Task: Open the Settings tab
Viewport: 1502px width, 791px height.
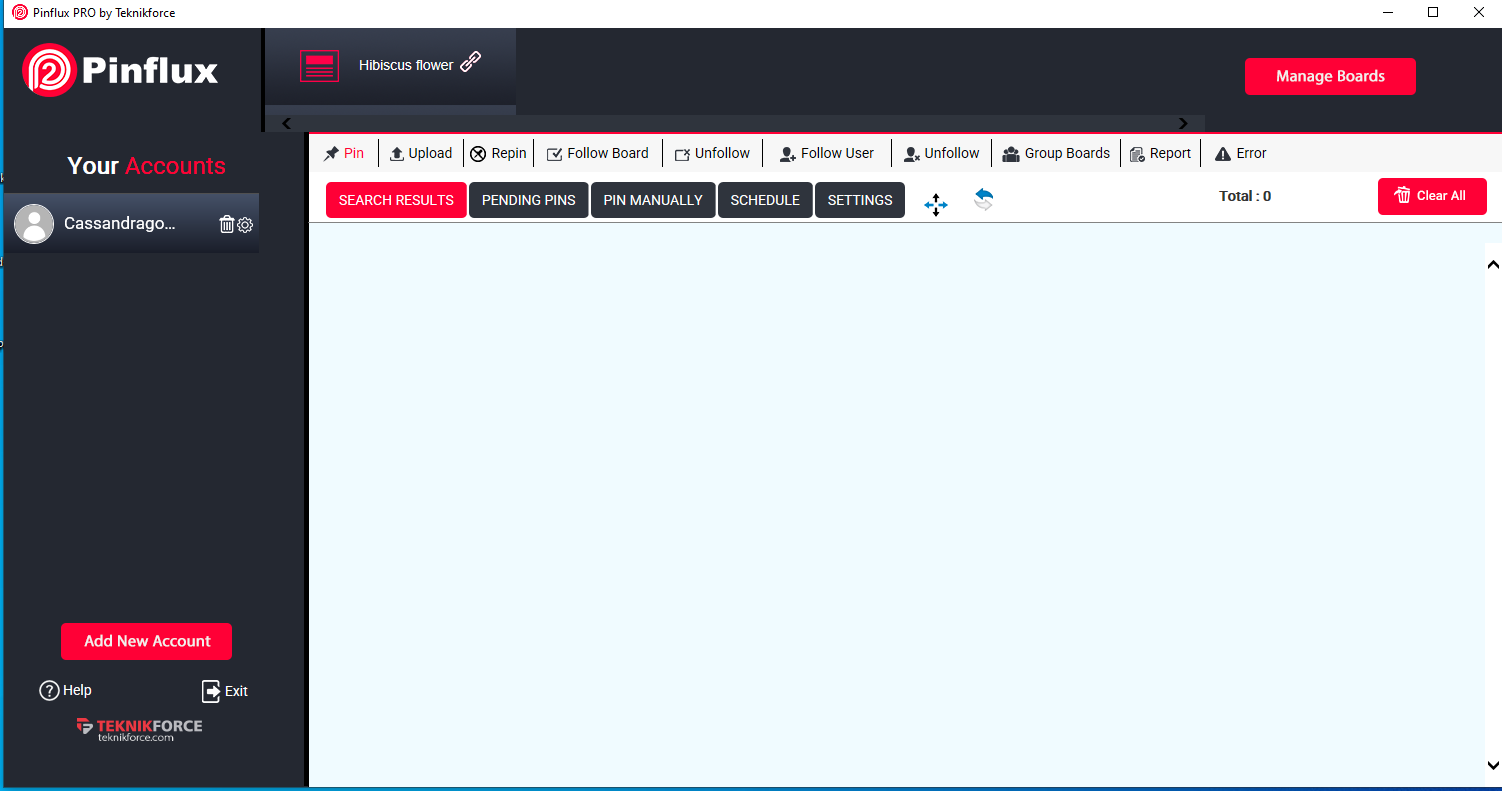Action: pyautogui.click(x=860, y=200)
